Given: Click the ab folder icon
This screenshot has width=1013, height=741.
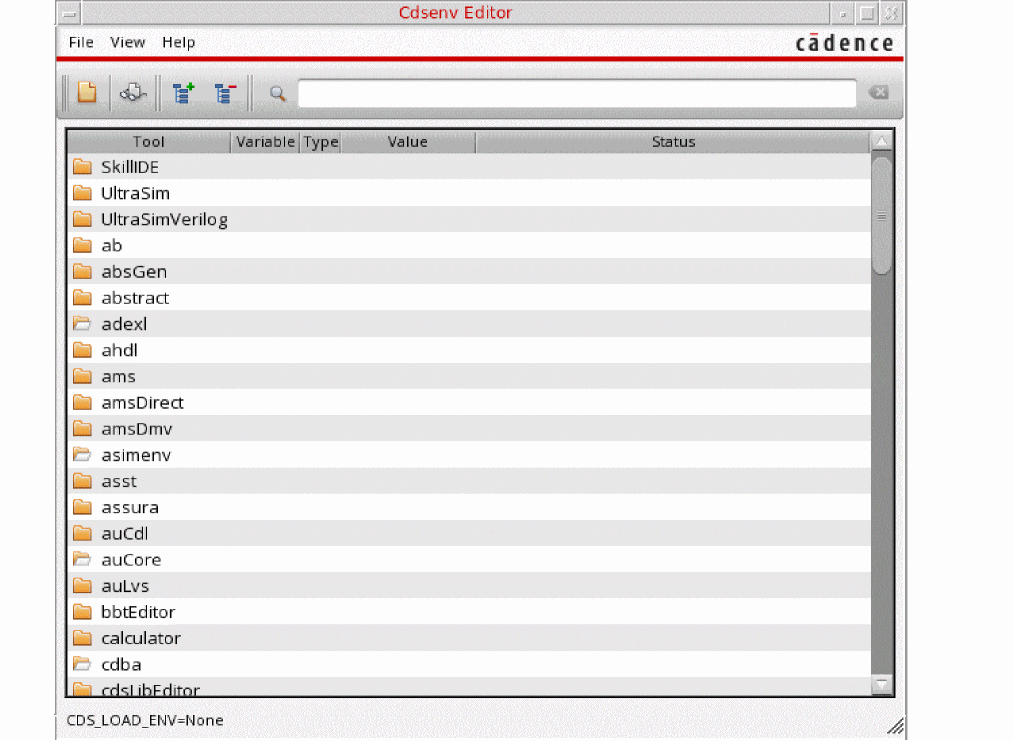Looking at the screenshot, I should [x=82, y=245].
